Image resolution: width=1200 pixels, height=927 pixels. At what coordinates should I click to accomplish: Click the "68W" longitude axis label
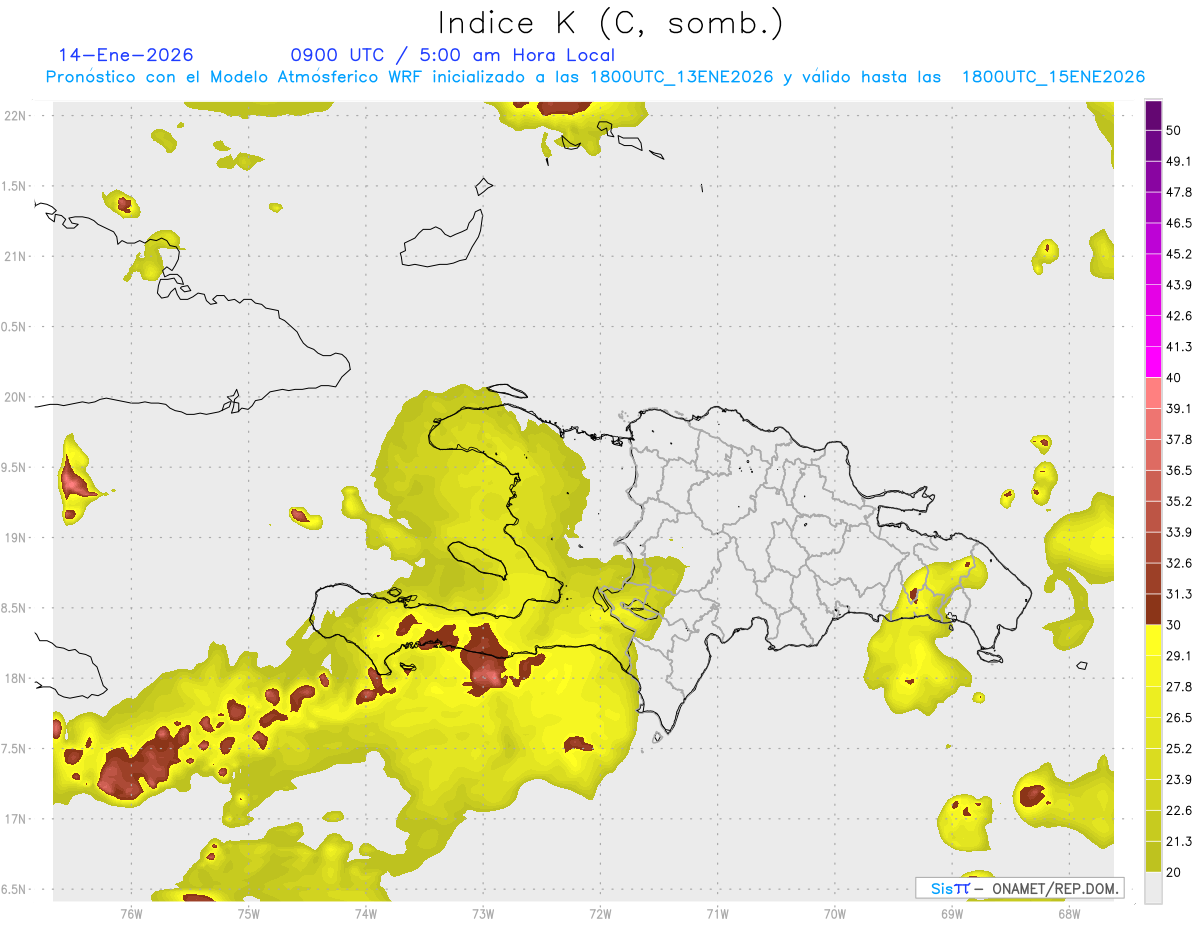click(x=1069, y=914)
